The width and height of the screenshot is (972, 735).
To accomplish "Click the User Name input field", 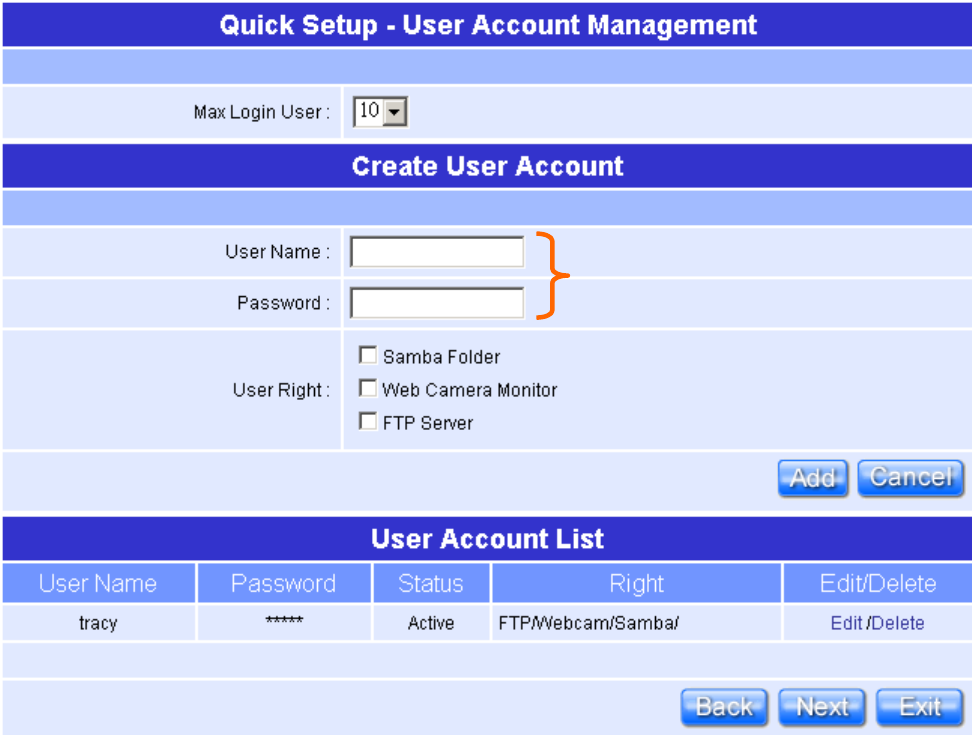I will pyautogui.click(x=437, y=252).
